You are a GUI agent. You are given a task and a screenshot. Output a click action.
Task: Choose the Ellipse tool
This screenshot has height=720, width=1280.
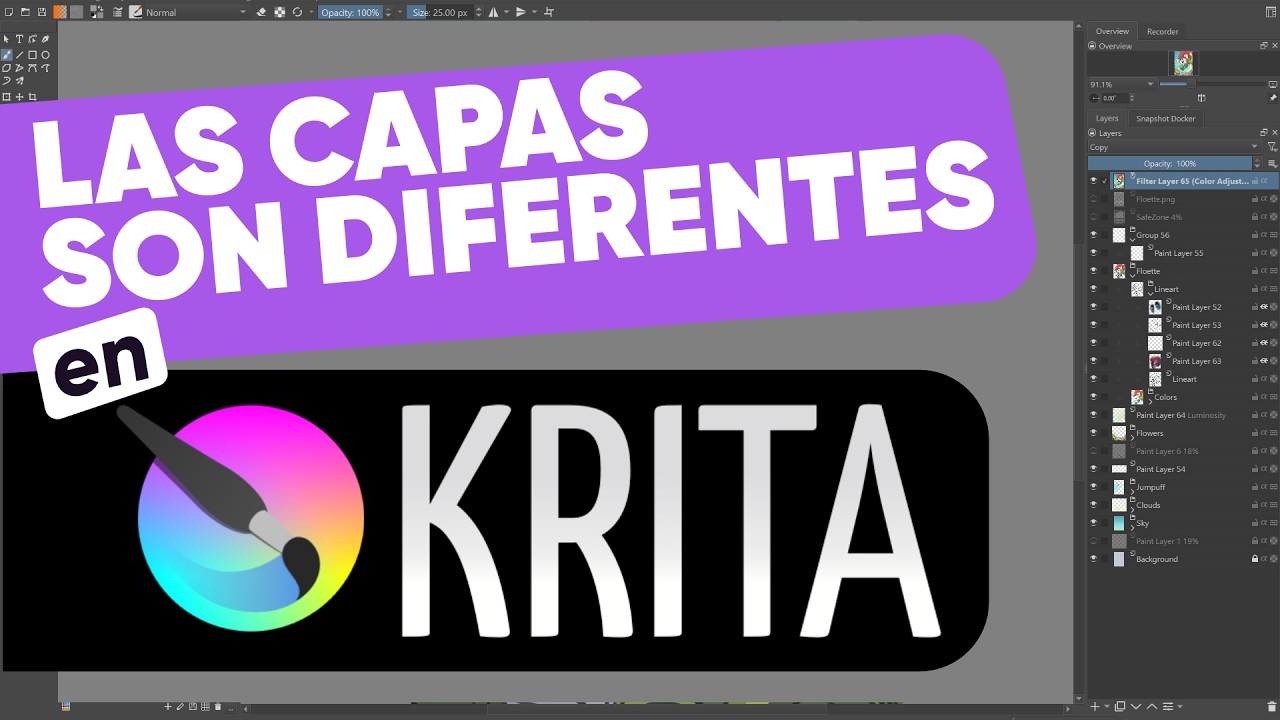(45, 55)
